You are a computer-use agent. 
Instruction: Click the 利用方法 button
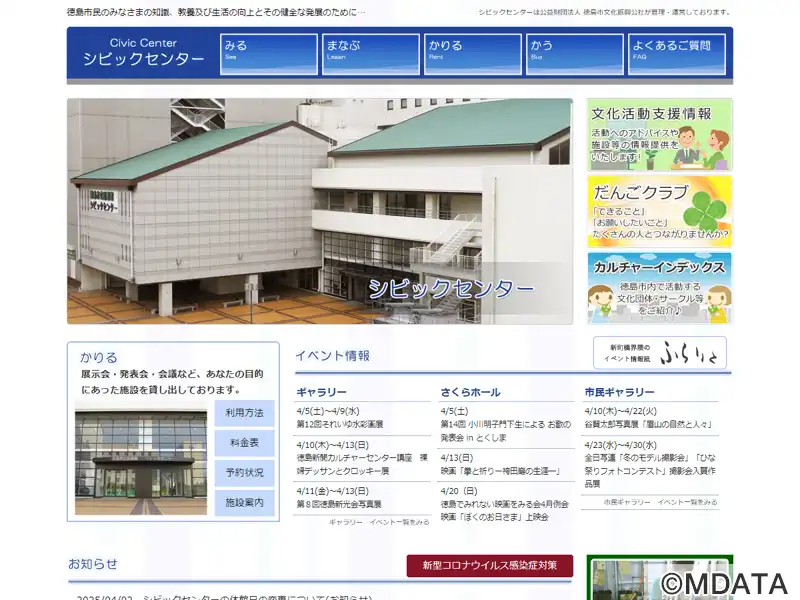click(244, 413)
